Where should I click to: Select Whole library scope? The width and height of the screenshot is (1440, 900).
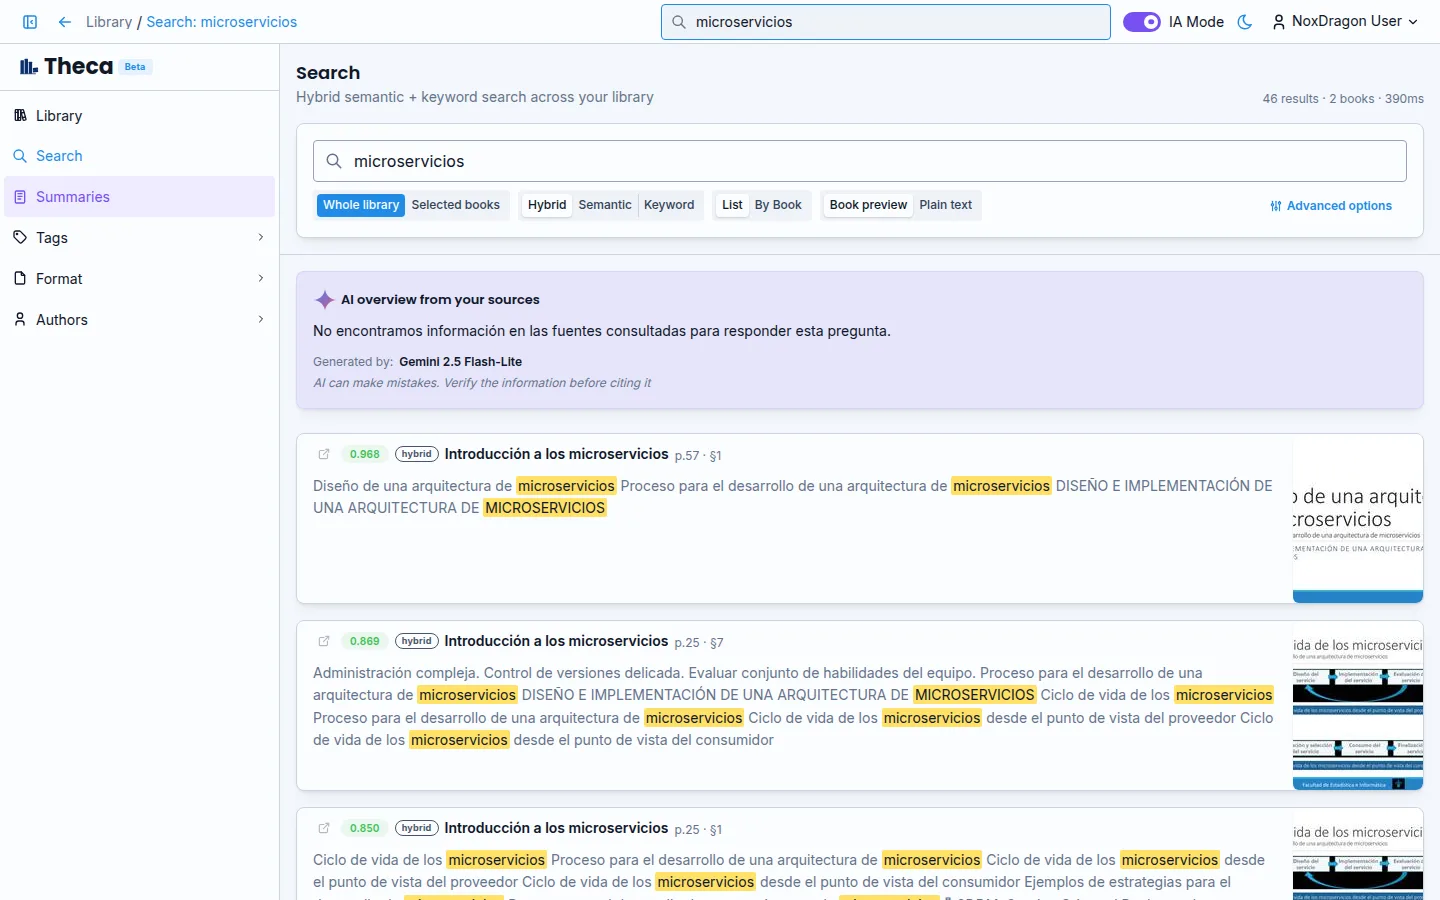click(361, 205)
